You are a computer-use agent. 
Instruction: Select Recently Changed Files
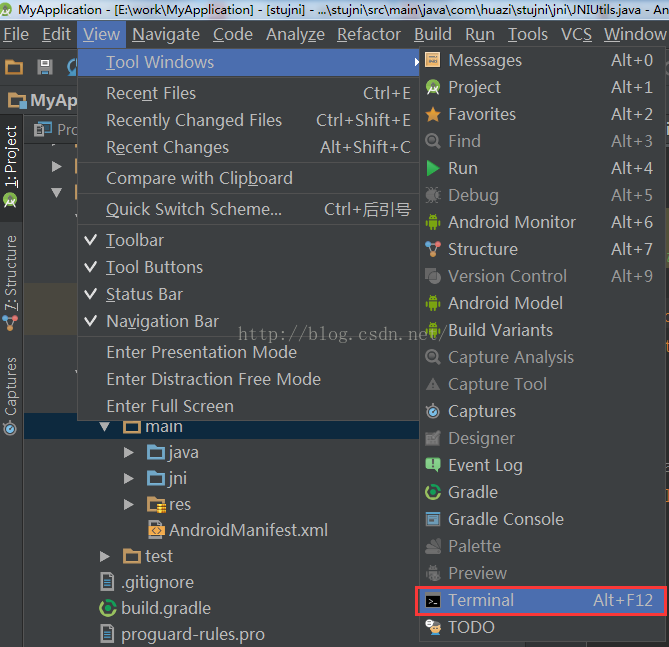click(248, 120)
